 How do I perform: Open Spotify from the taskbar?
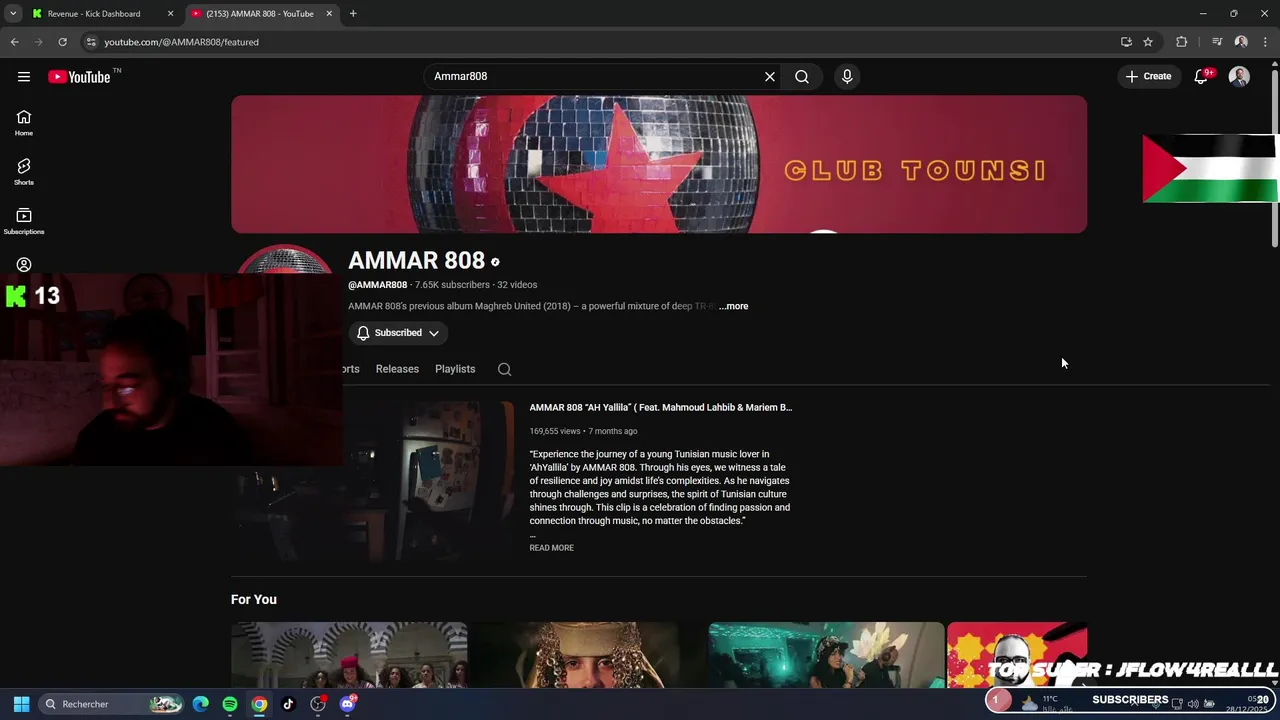230,704
